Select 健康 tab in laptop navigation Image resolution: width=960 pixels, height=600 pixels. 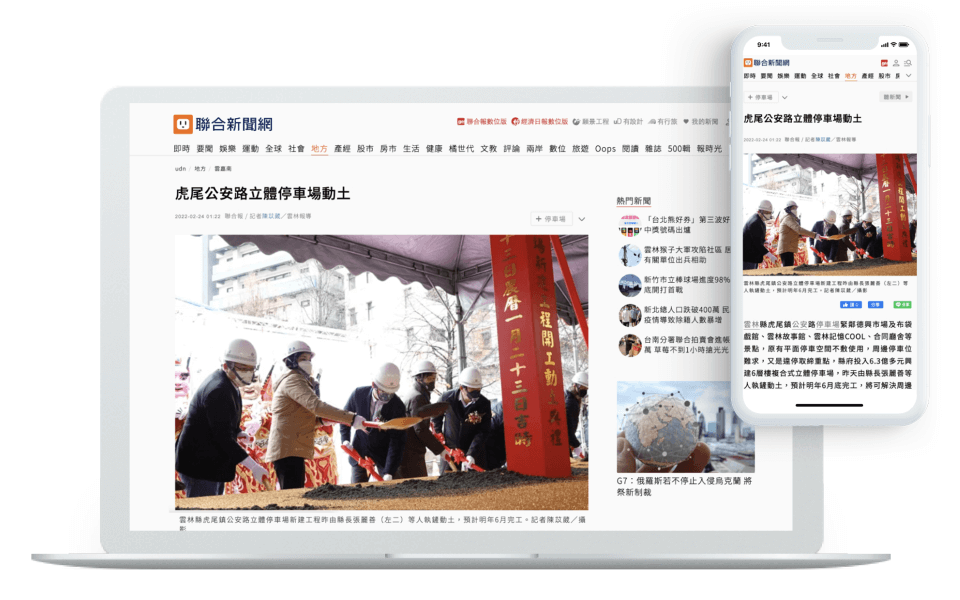[434, 149]
